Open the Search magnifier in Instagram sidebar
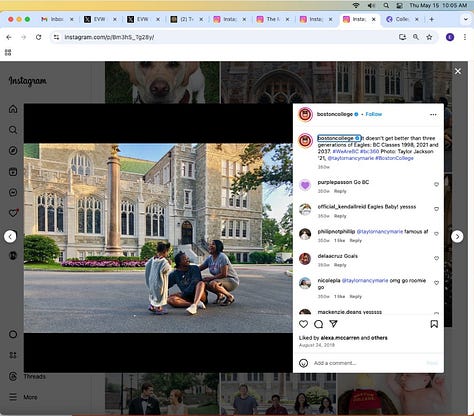This screenshot has height=416, width=474. point(13,130)
